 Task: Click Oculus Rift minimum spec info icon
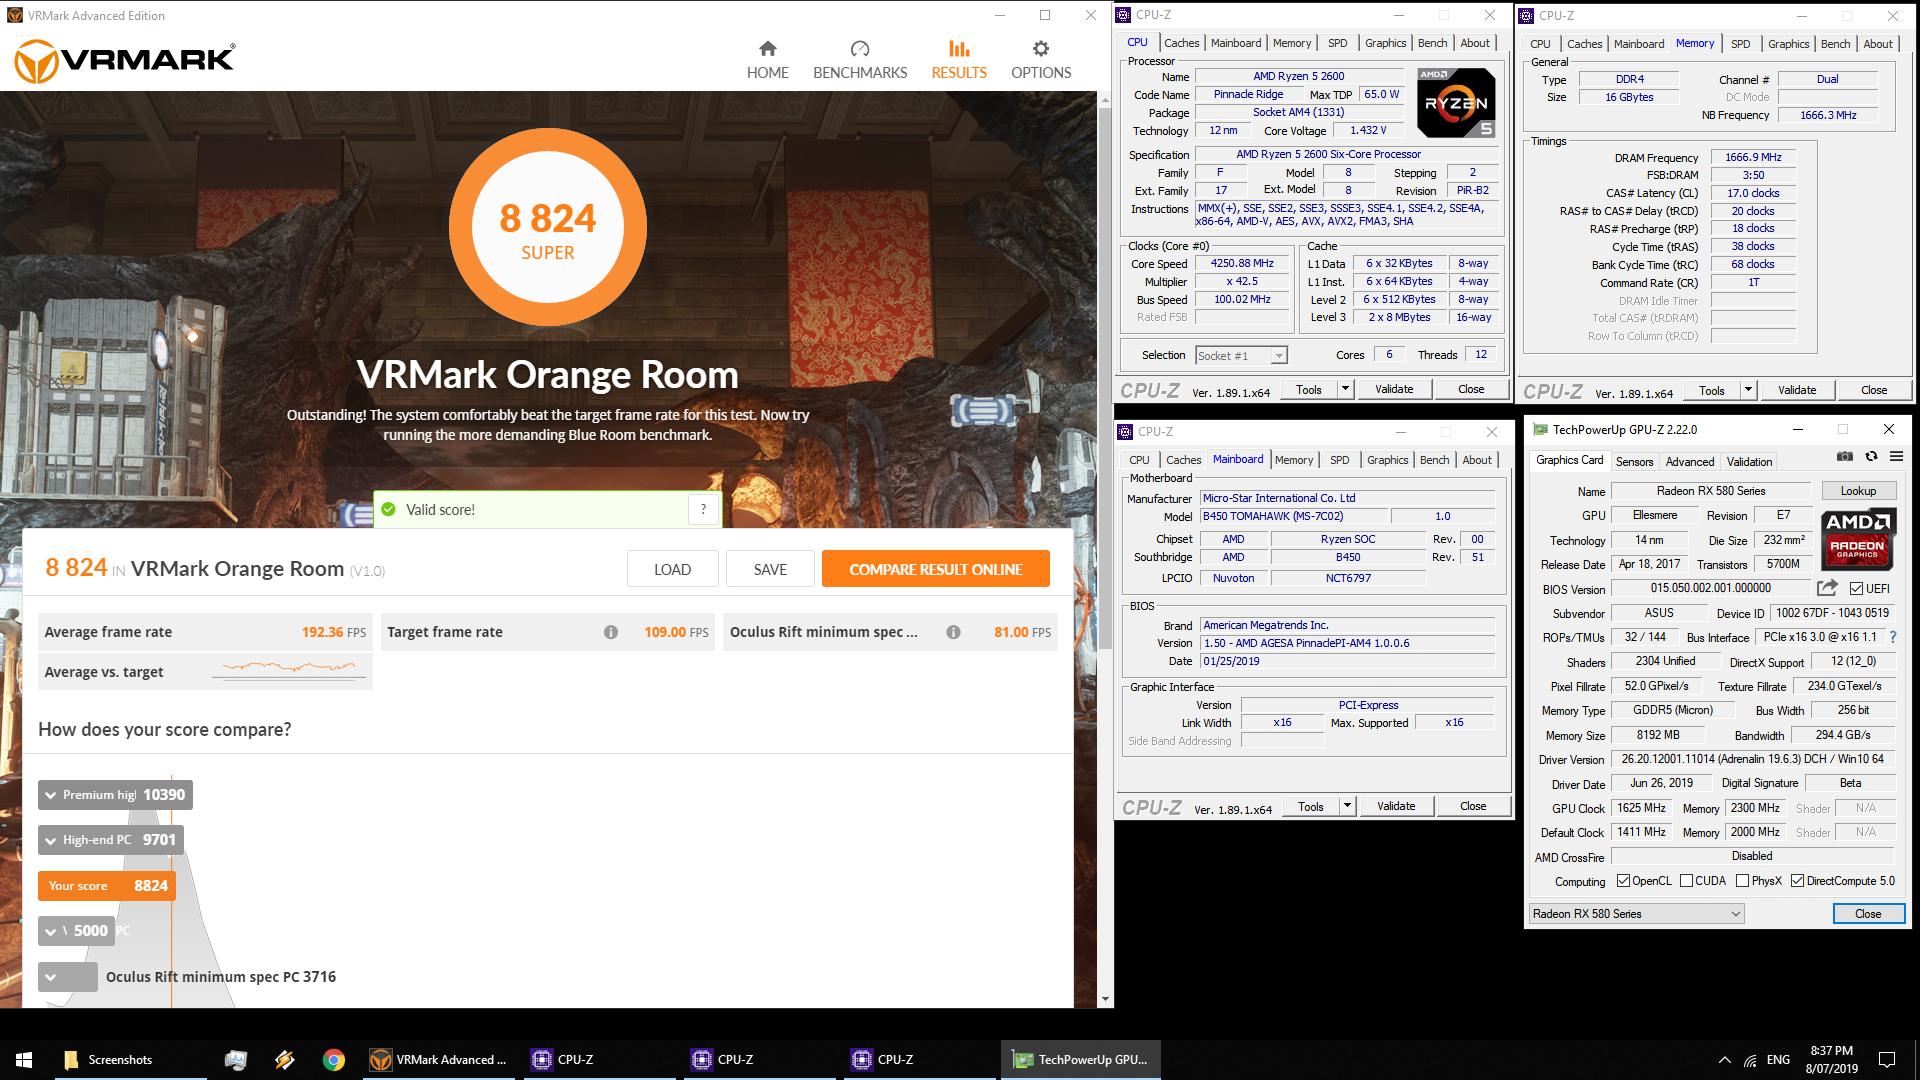(x=953, y=632)
